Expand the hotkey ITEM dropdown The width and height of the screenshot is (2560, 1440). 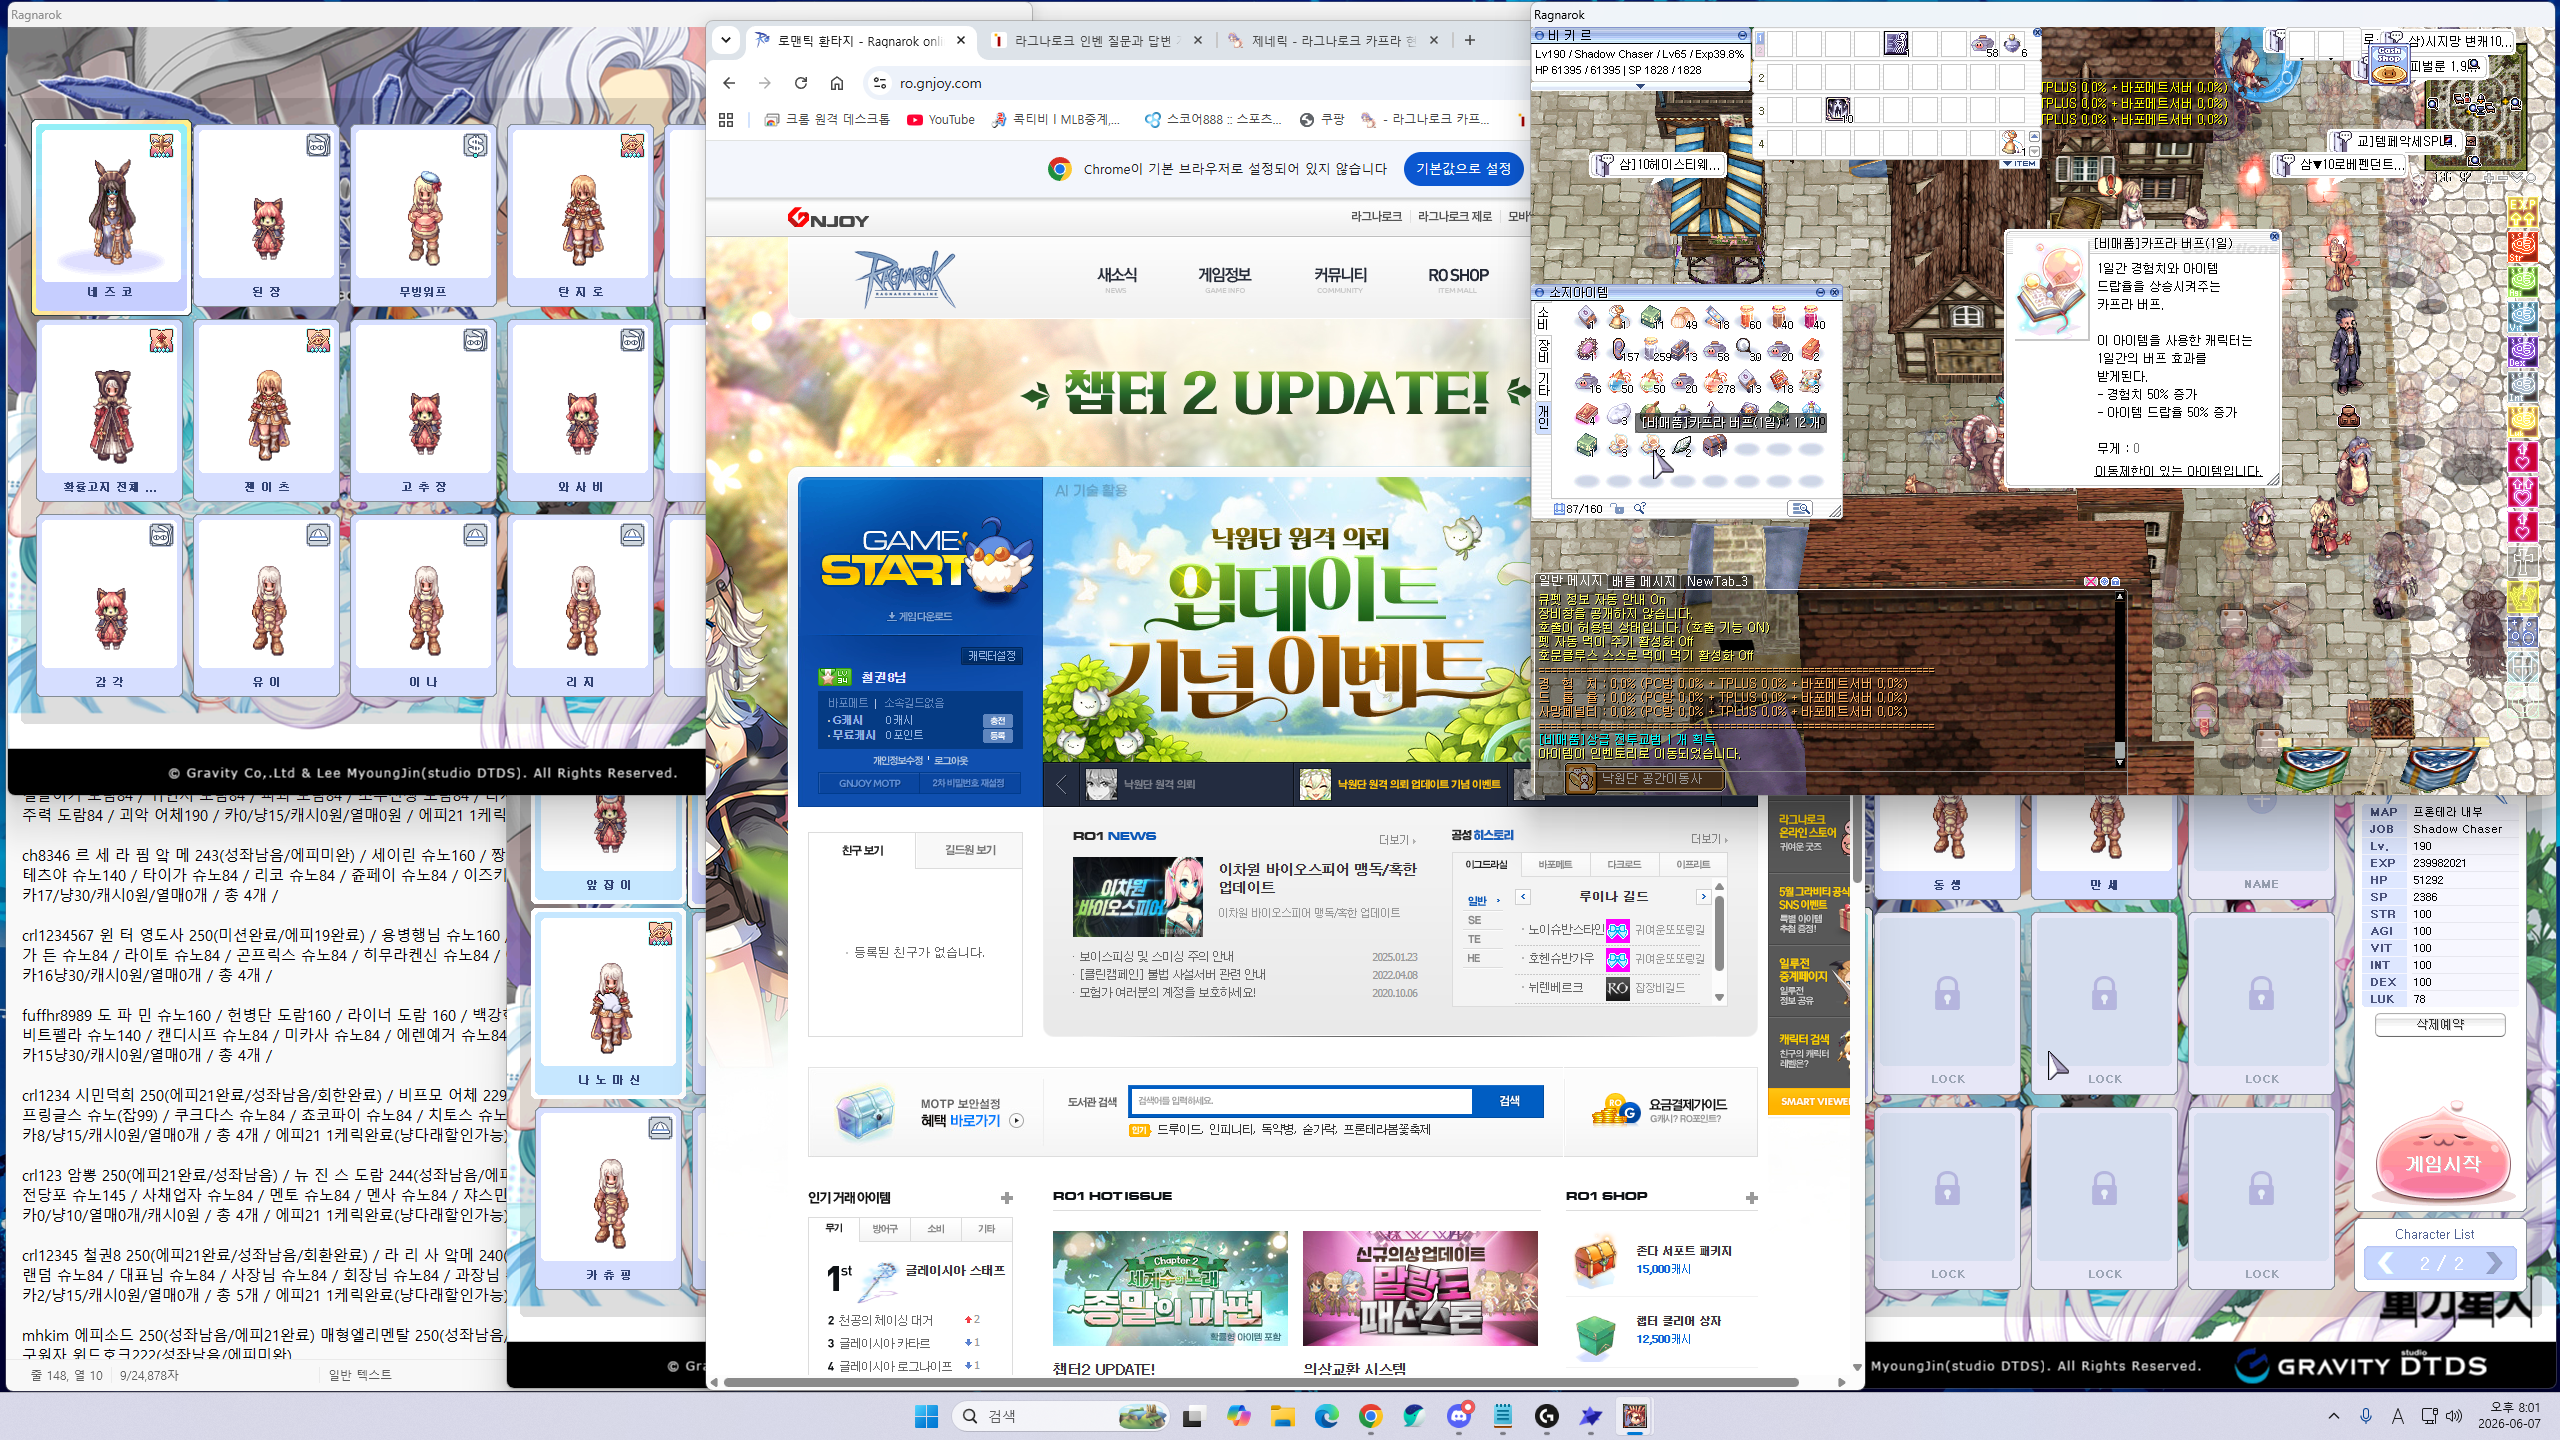(x=2020, y=163)
